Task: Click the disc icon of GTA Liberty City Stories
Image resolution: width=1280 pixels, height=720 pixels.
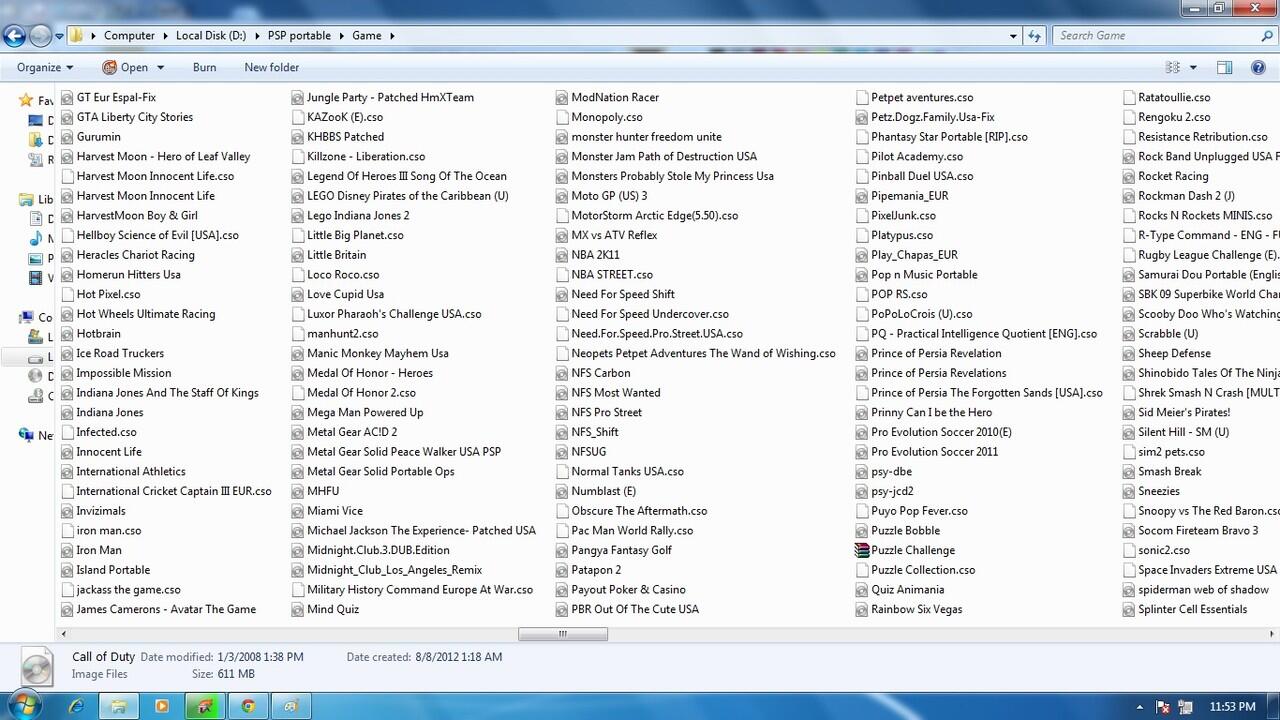Action: (68, 117)
